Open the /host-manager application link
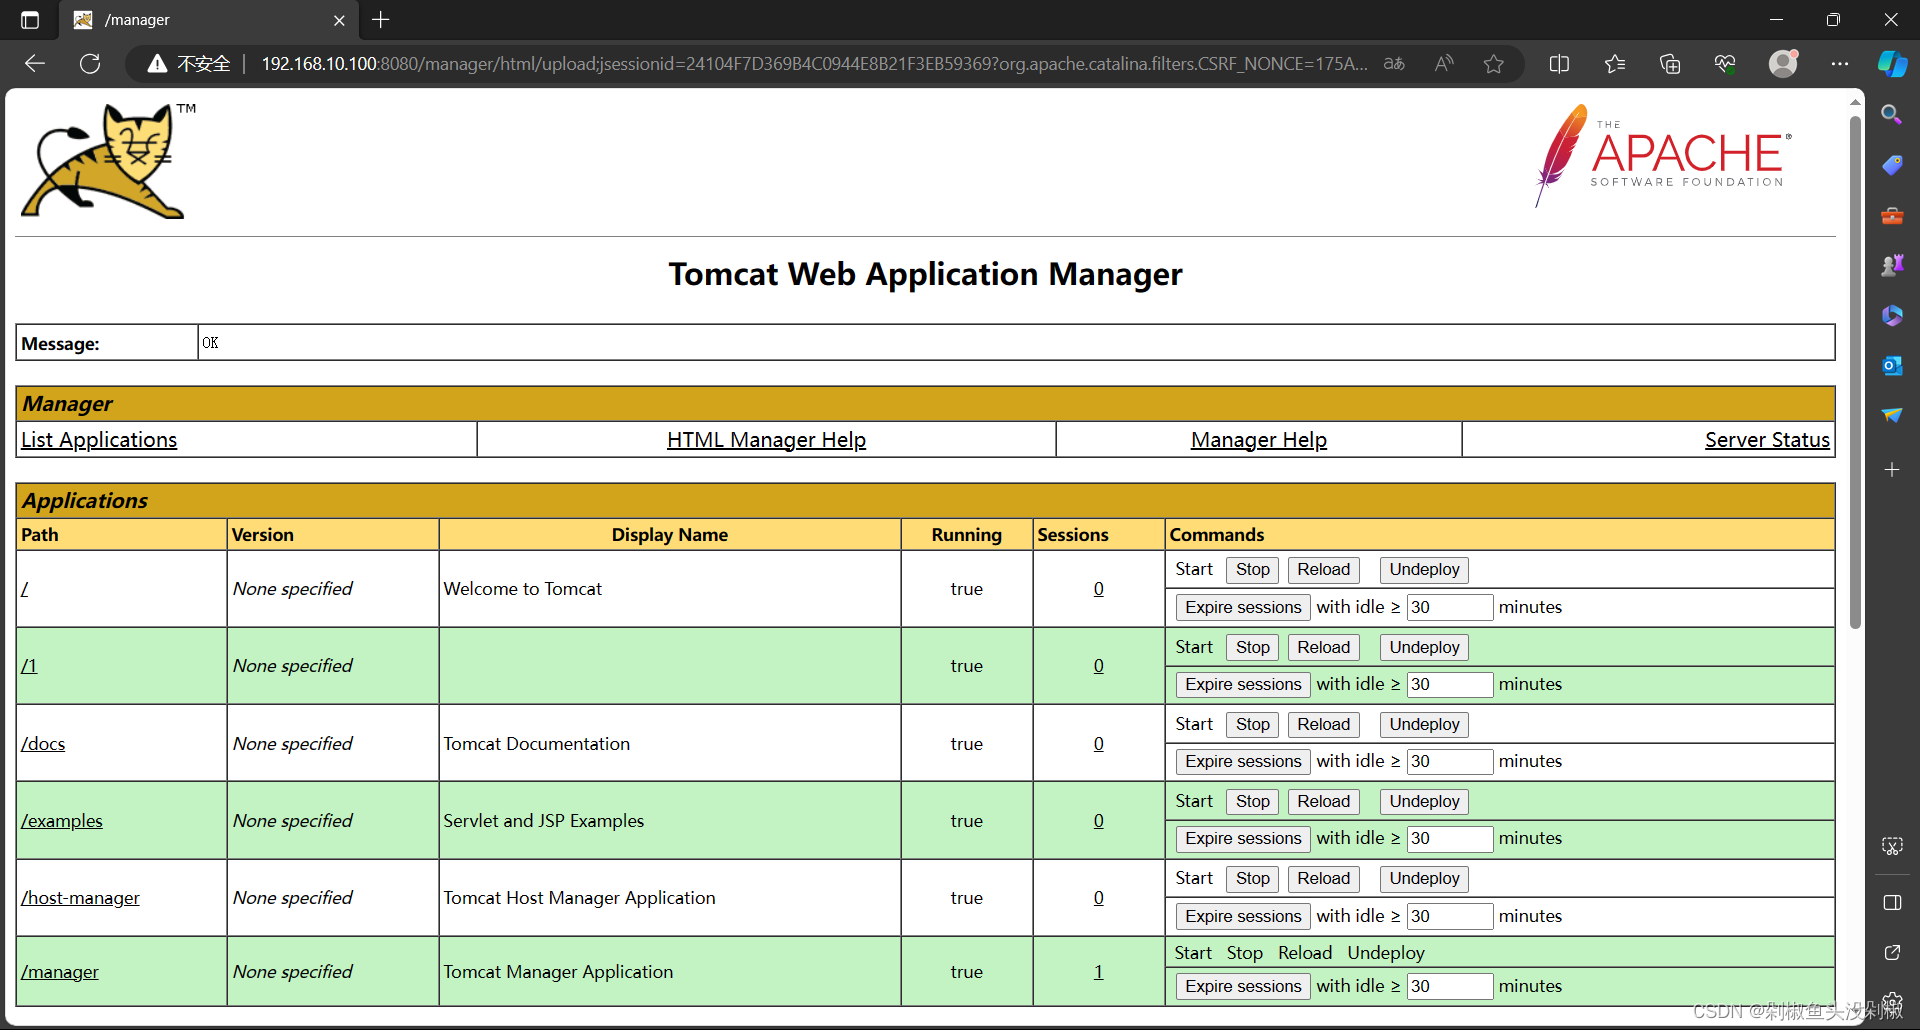 [x=80, y=898]
